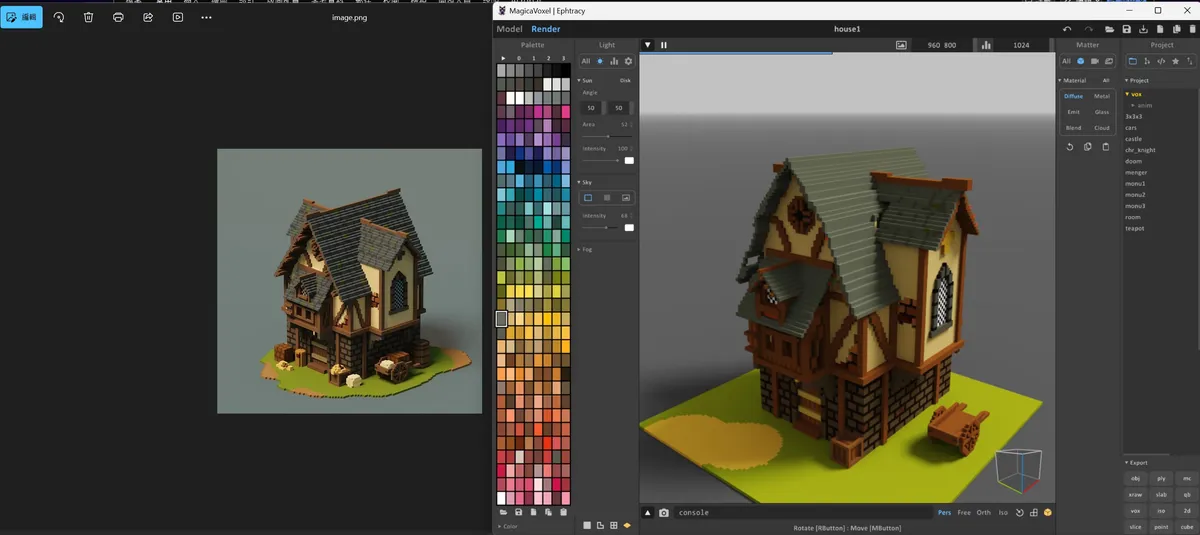Collapse the render toolbar with the top triangle
1200x535 pixels.
[x=648, y=45]
